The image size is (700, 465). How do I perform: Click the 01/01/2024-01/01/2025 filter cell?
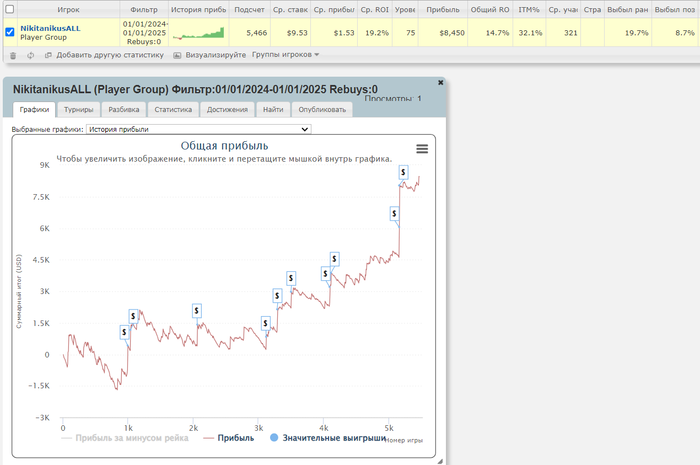point(144,33)
